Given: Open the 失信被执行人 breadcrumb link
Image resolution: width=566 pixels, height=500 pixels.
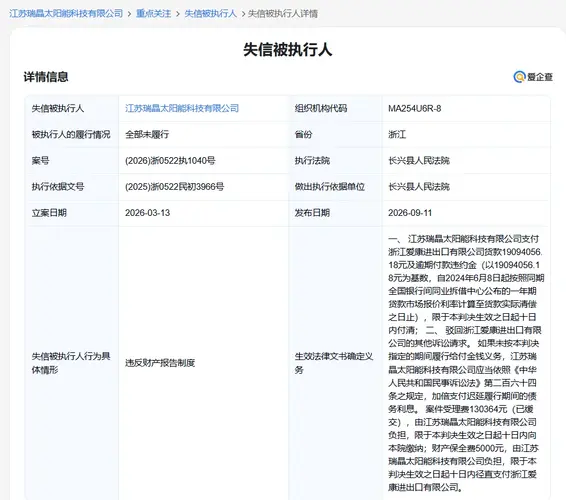Looking at the screenshot, I should tap(210, 14).
